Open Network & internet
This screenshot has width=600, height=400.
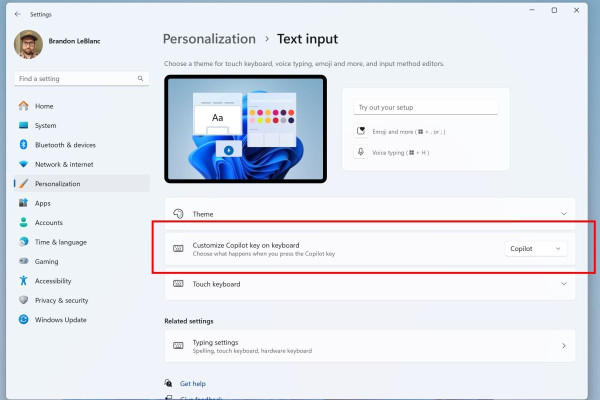click(x=82, y=164)
